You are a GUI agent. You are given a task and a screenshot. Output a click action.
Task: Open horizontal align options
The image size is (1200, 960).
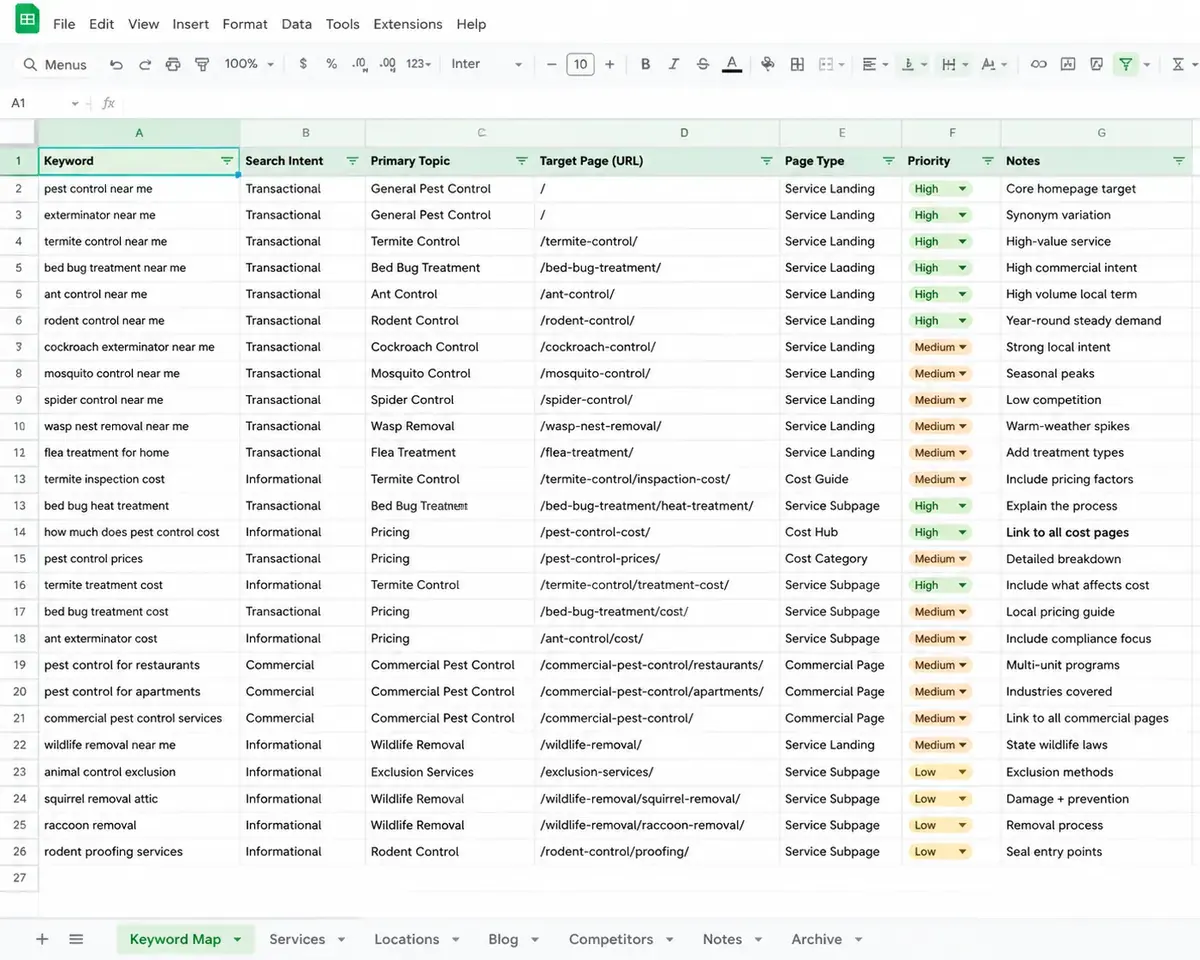pyautogui.click(x=874, y=64)
